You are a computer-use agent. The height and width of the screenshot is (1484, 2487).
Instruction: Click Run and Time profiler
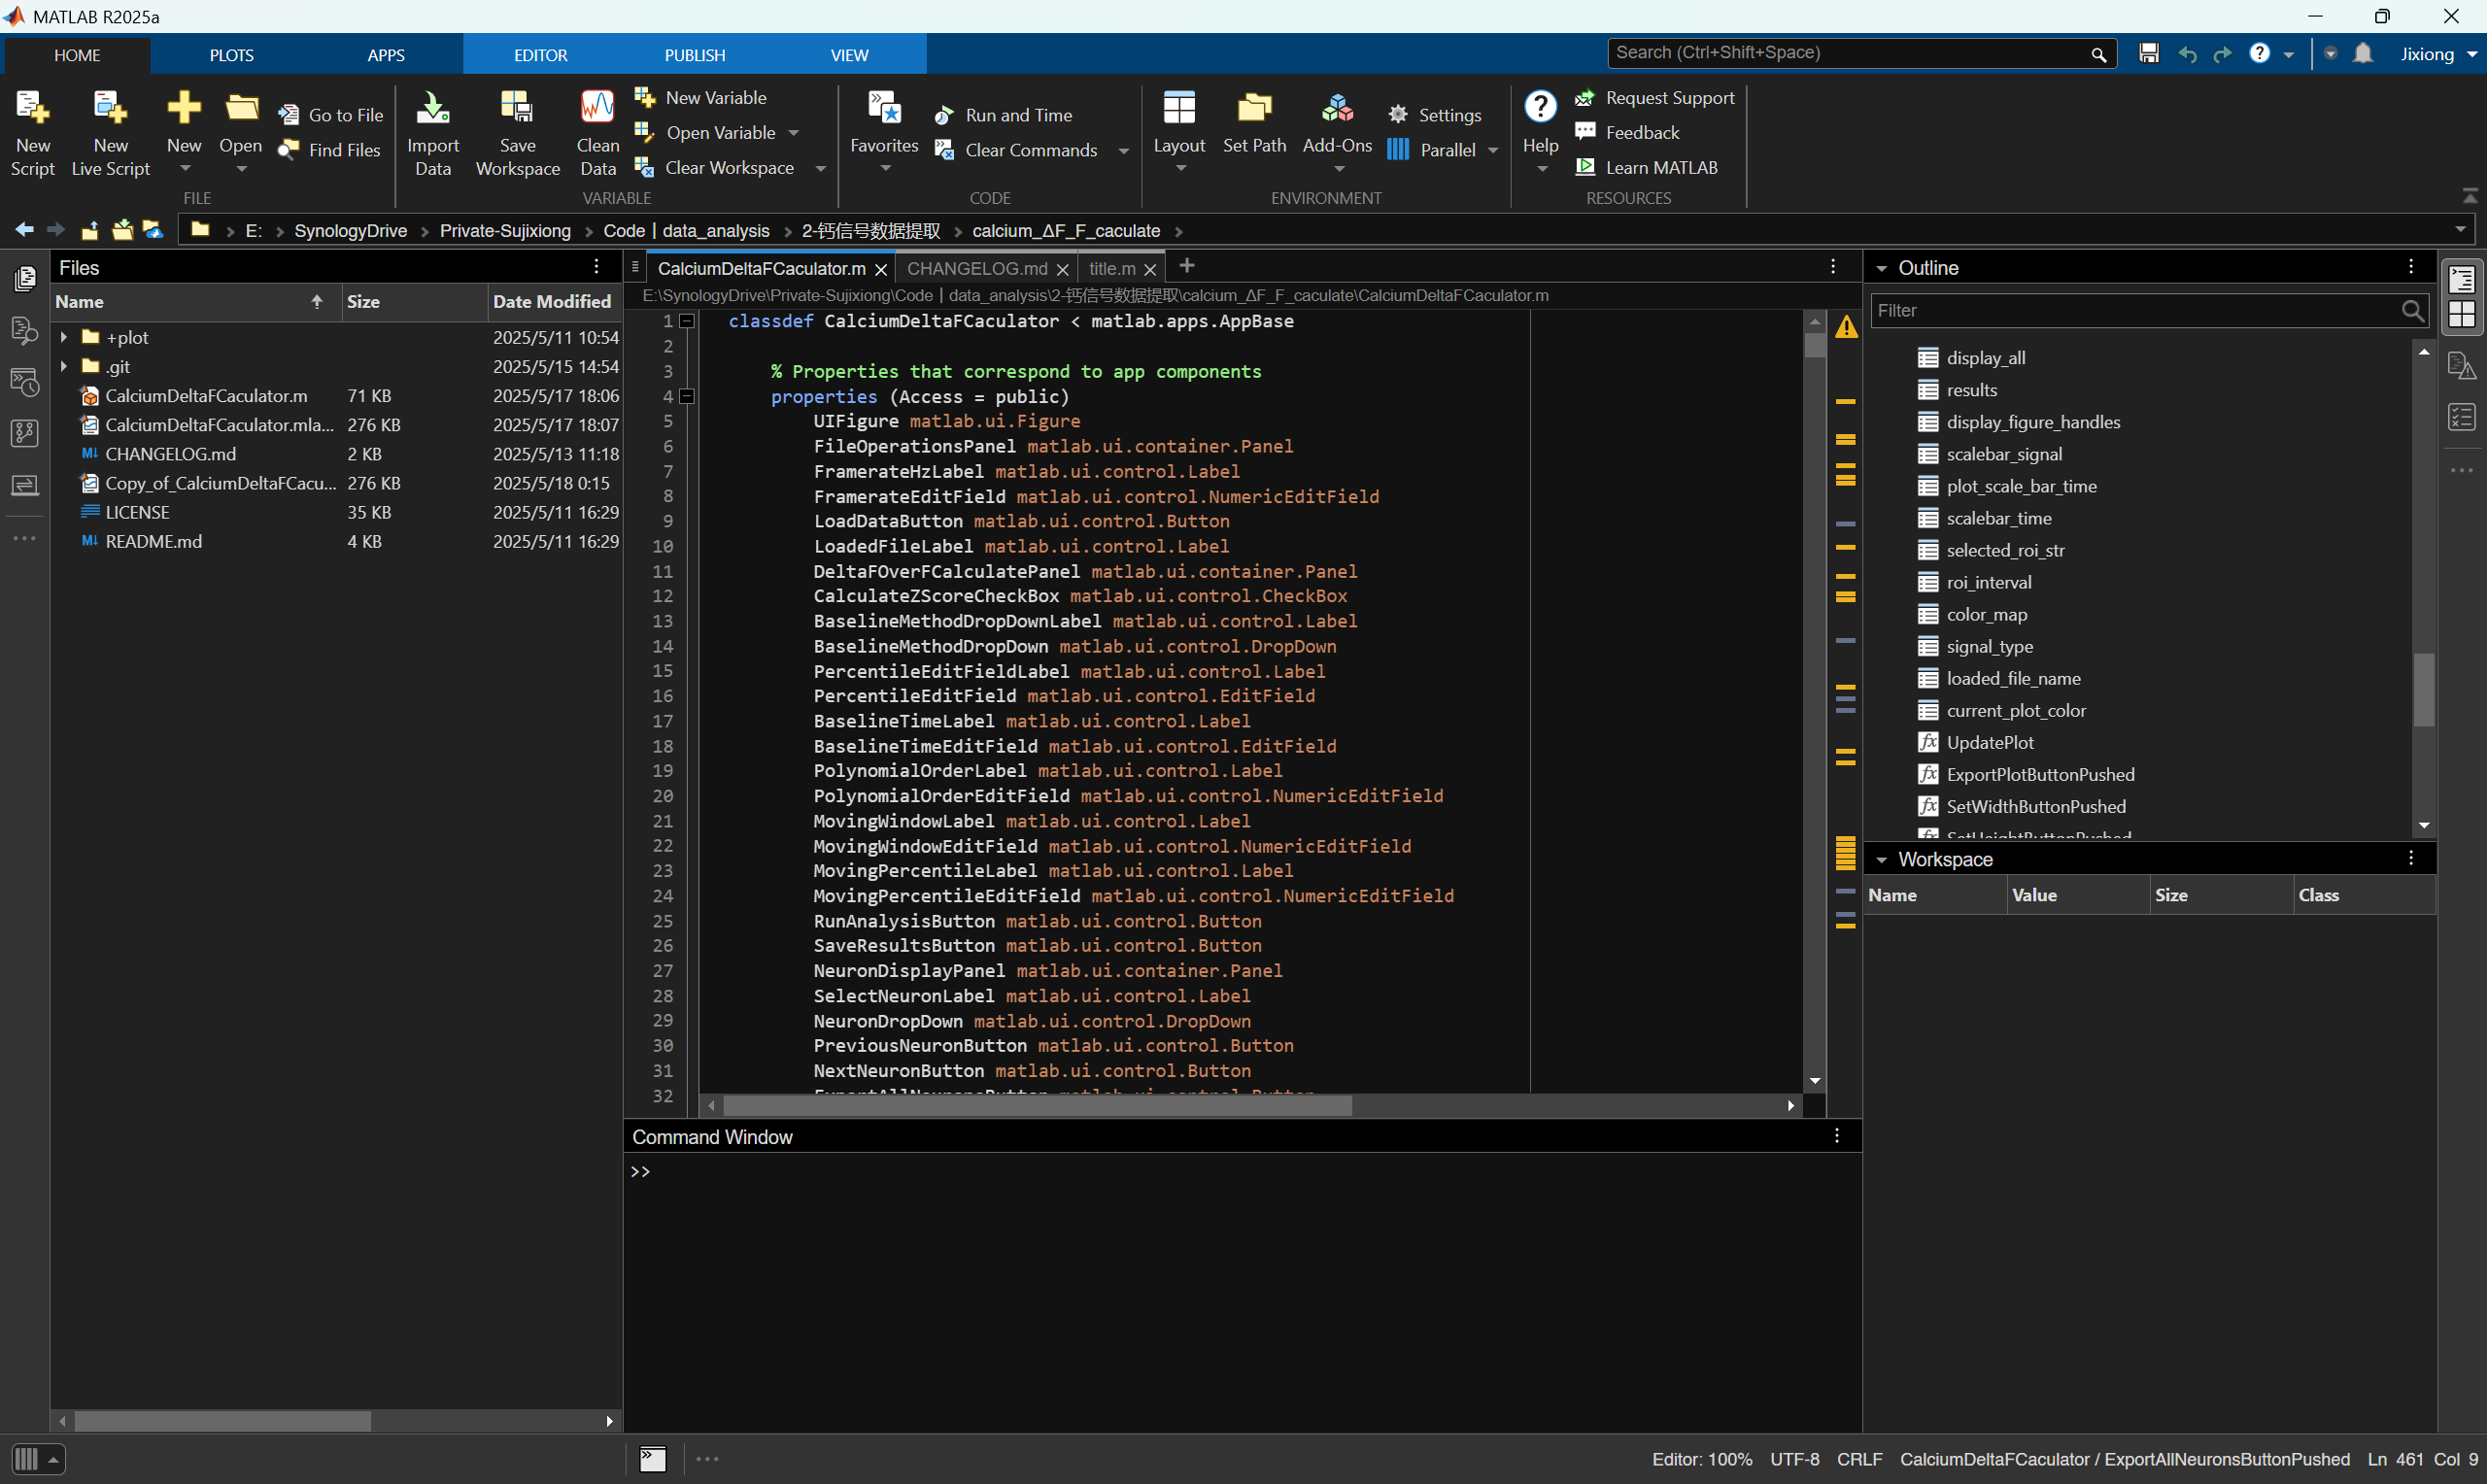coord(1003,115)
